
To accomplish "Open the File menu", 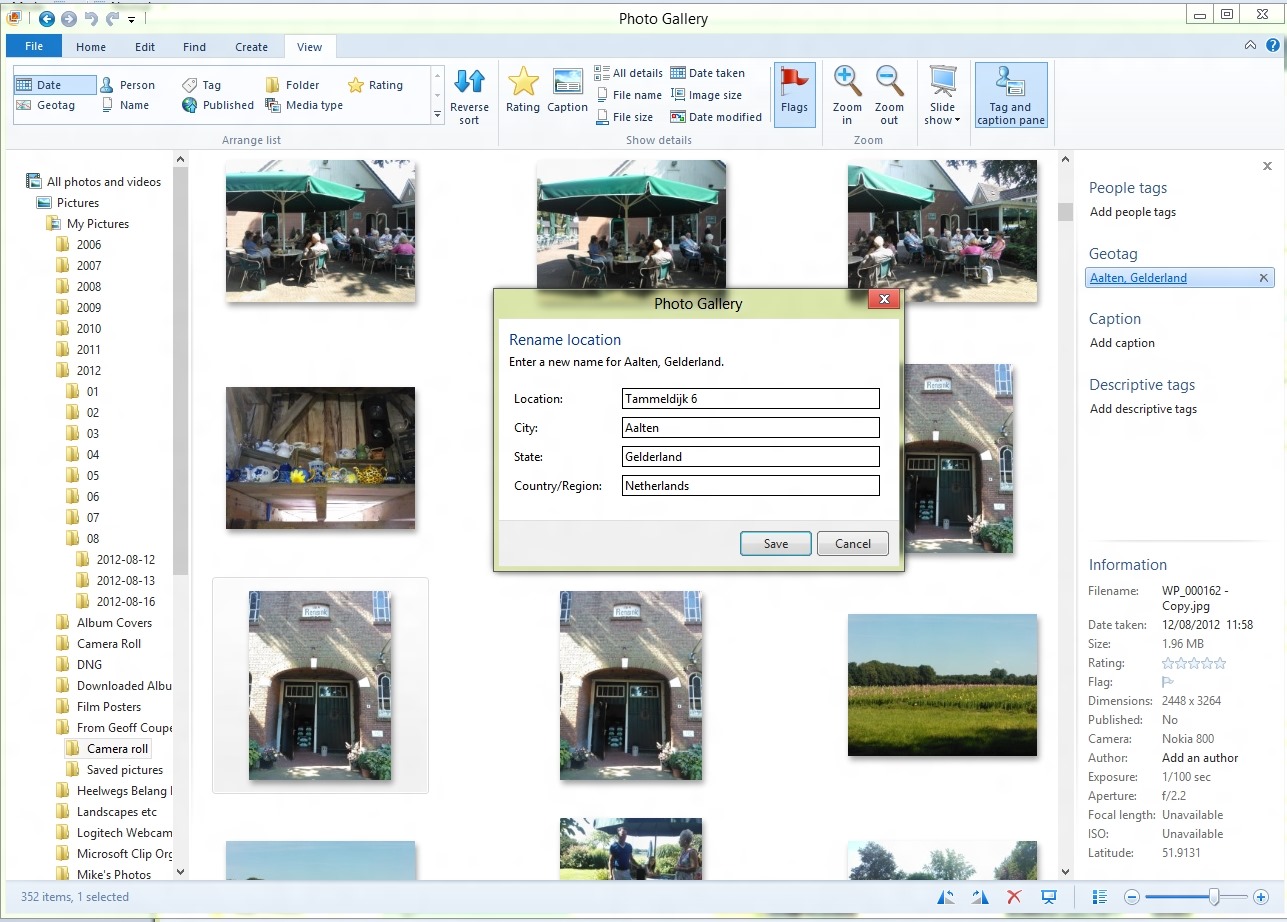I will pyautogui.click(x=34, y=47).
